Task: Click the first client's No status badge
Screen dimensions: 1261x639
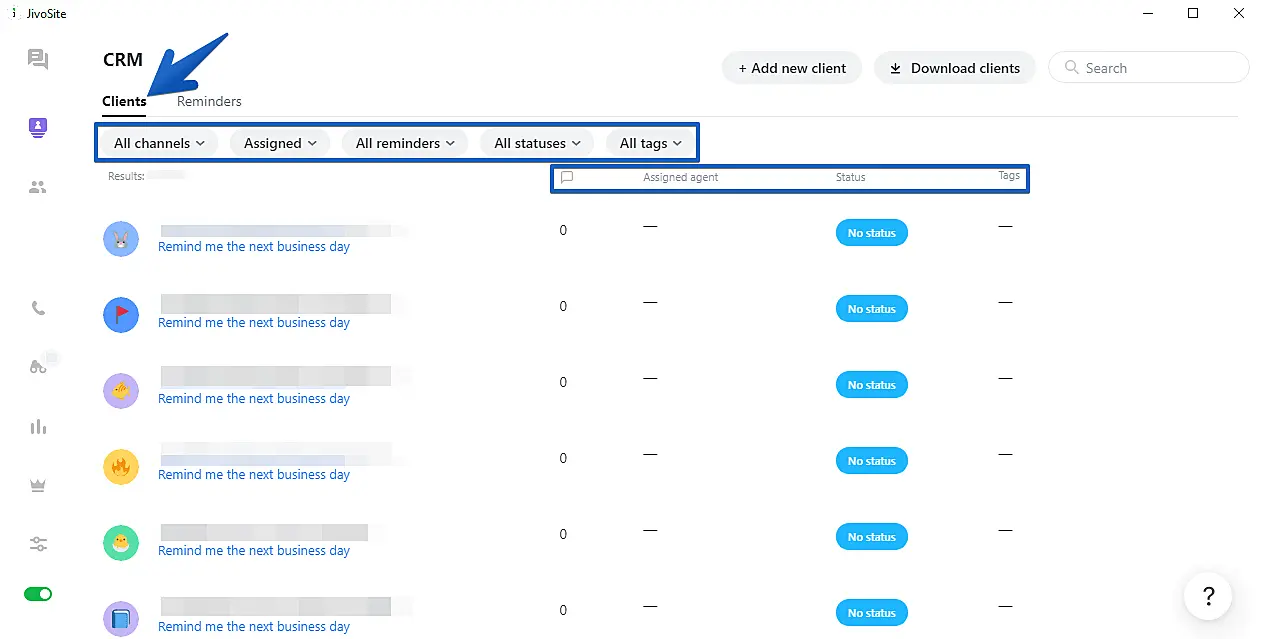Action: pyautogui.click(x=871, y=233)
